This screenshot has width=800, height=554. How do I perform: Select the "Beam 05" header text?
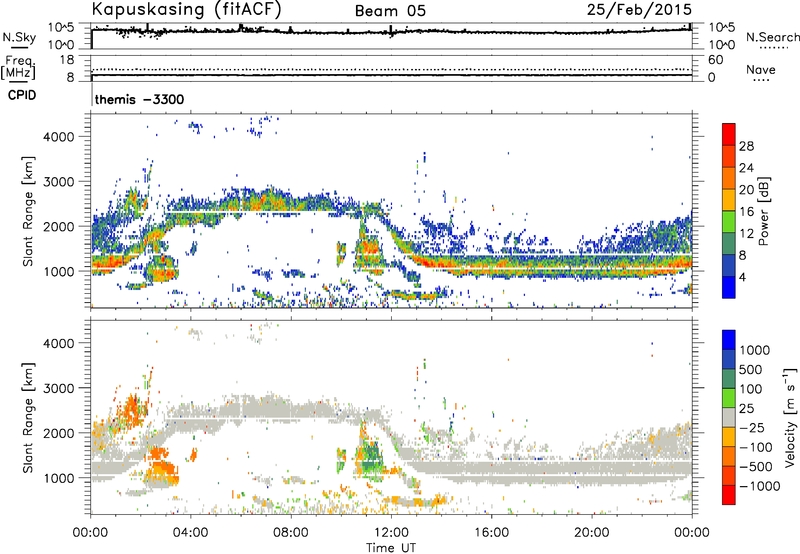tap(390, 11)
